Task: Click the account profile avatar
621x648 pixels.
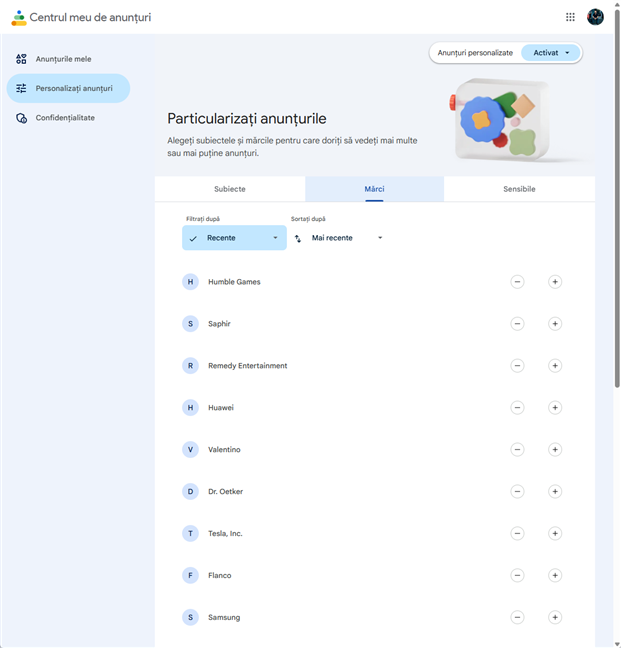Action: [x=596, y=17]
